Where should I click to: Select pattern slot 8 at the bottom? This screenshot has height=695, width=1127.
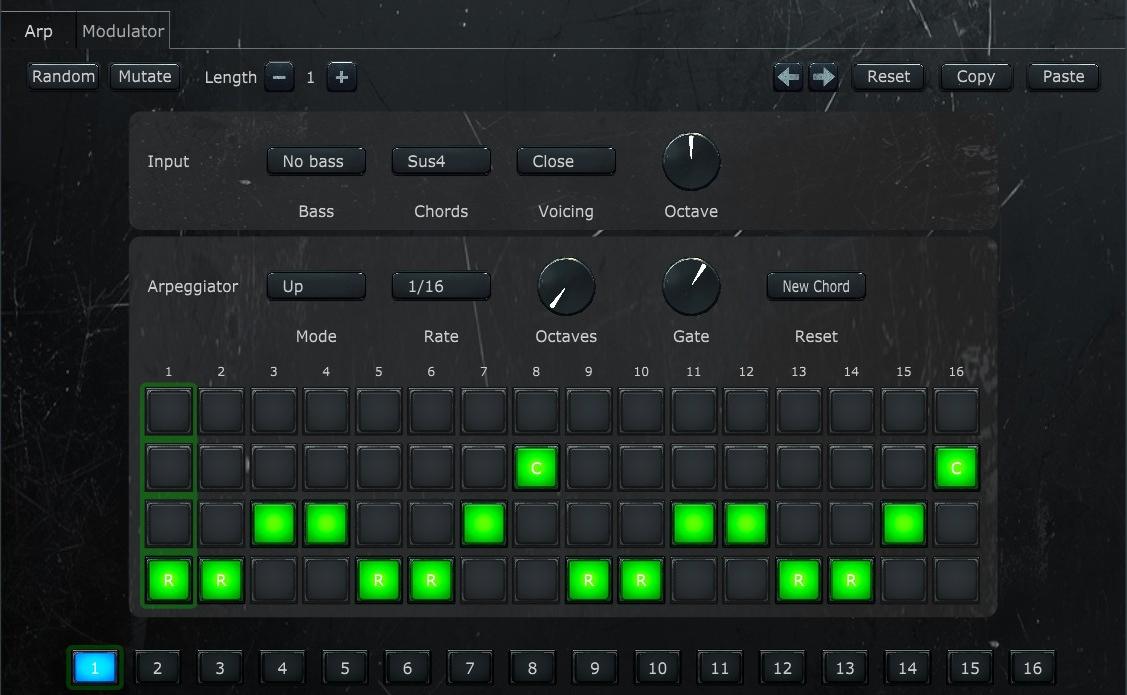(532, 667)
